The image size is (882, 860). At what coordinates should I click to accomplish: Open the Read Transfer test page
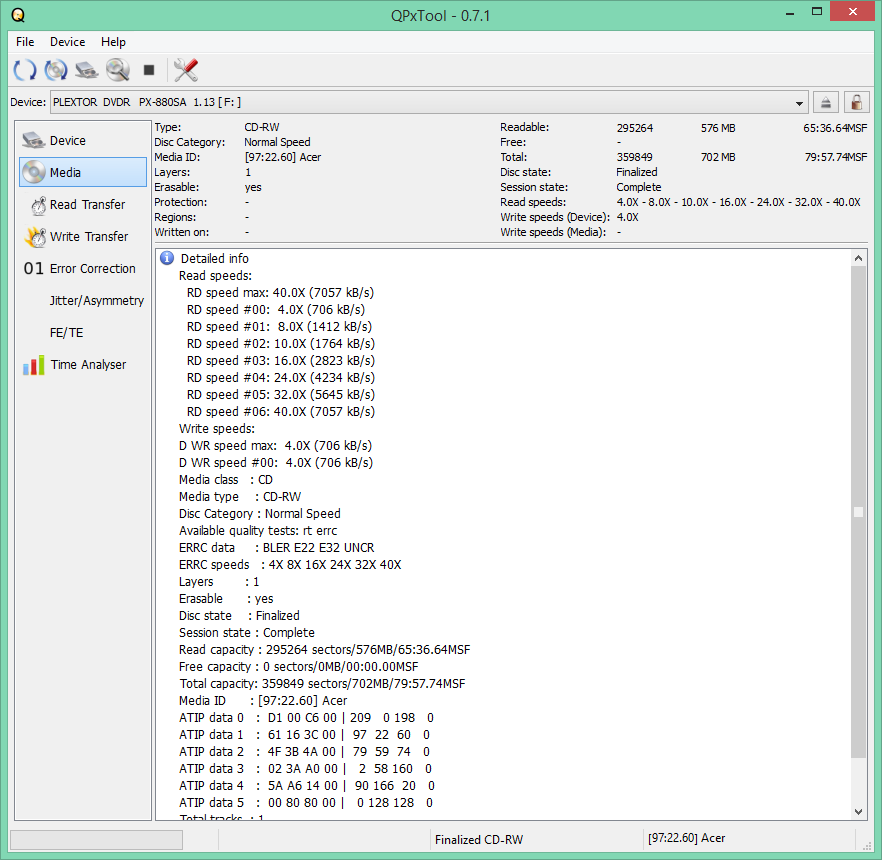click(83, 205)
